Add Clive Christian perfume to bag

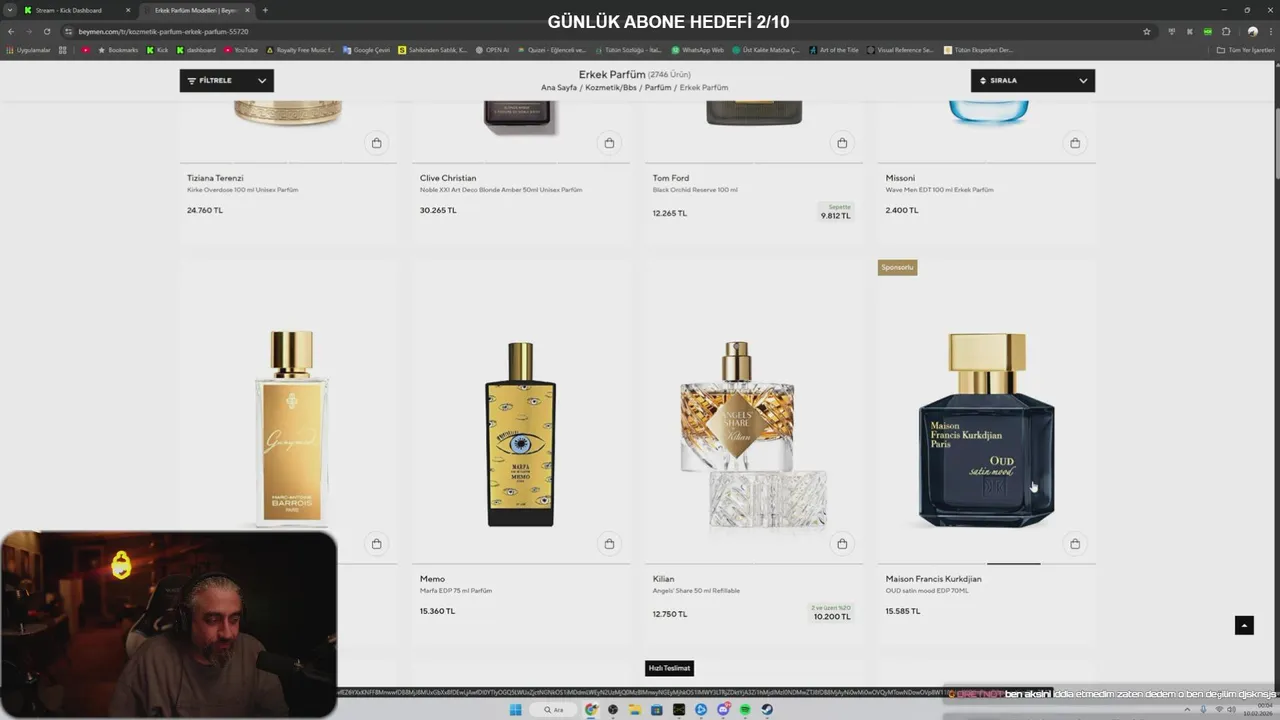[x=609, y=143]
